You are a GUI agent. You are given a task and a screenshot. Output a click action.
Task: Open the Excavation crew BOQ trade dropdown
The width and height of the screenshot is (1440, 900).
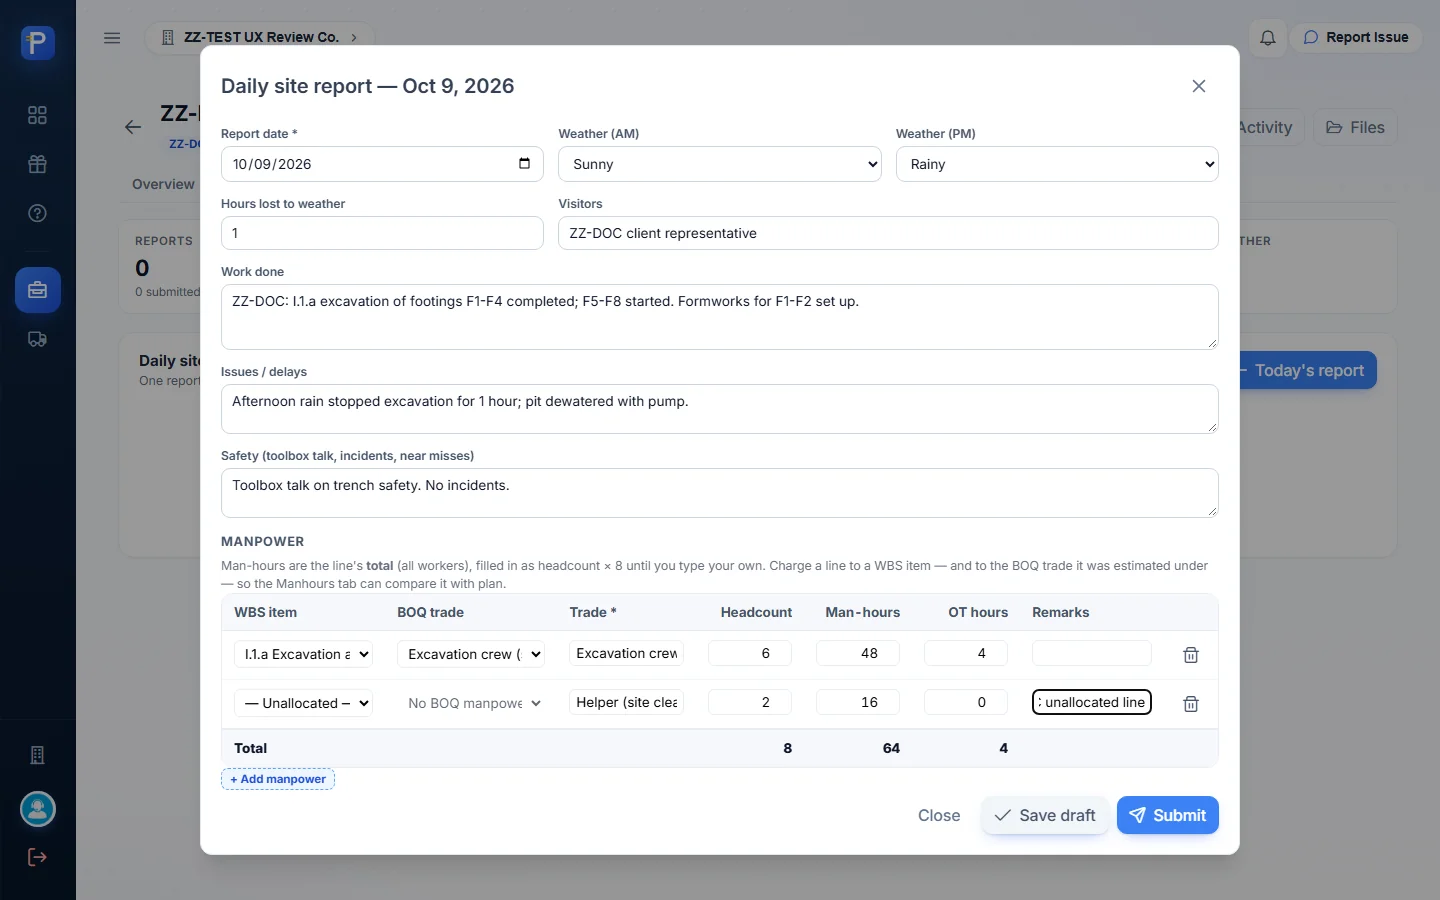coord(471,654)
